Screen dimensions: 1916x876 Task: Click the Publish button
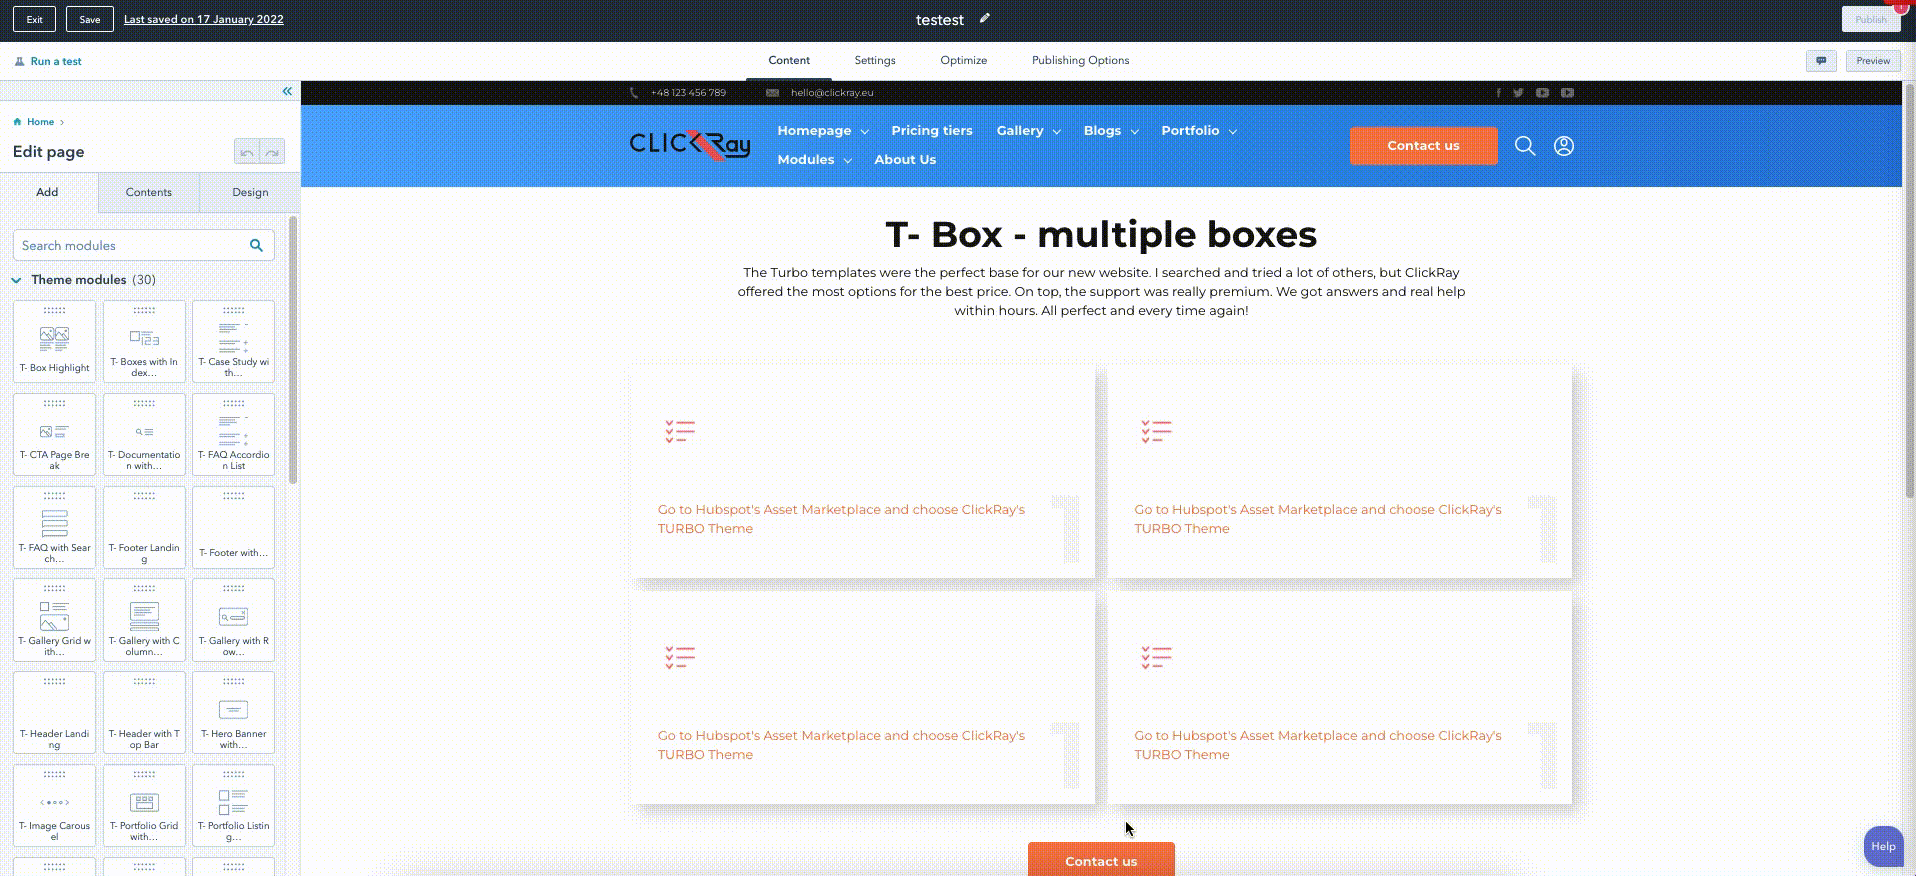point(1871,19)
